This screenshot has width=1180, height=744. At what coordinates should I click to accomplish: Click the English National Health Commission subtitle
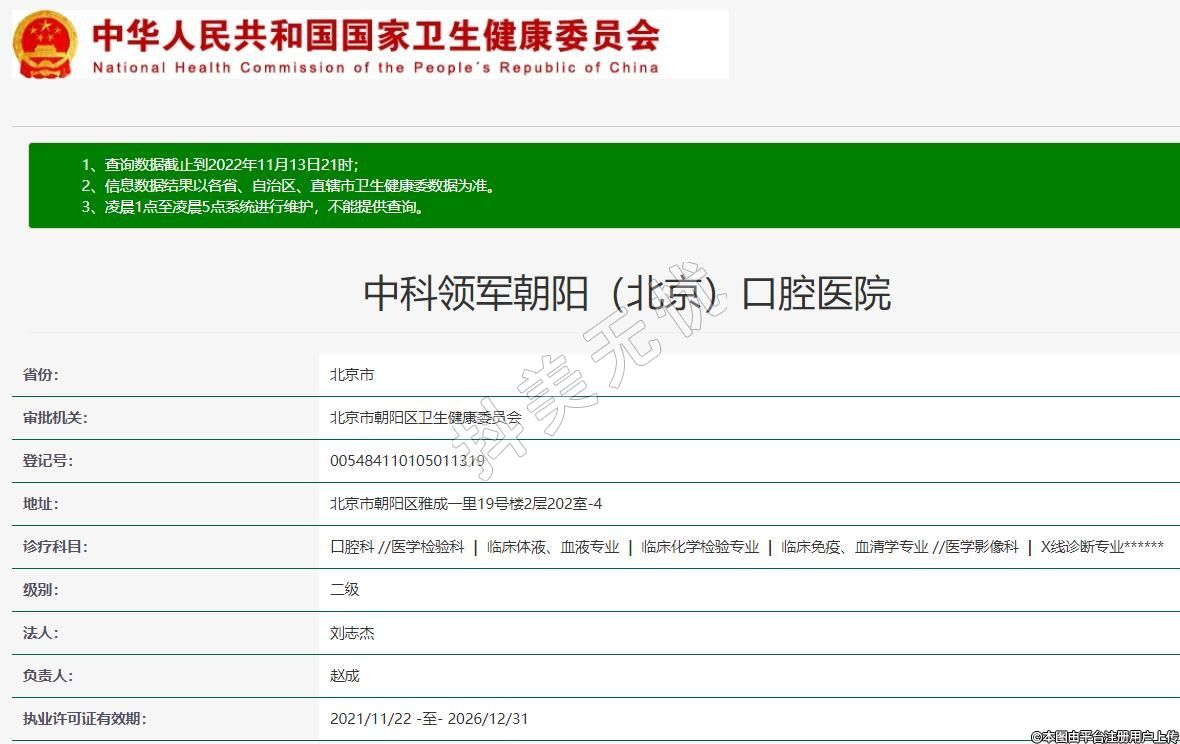point(375,68)
